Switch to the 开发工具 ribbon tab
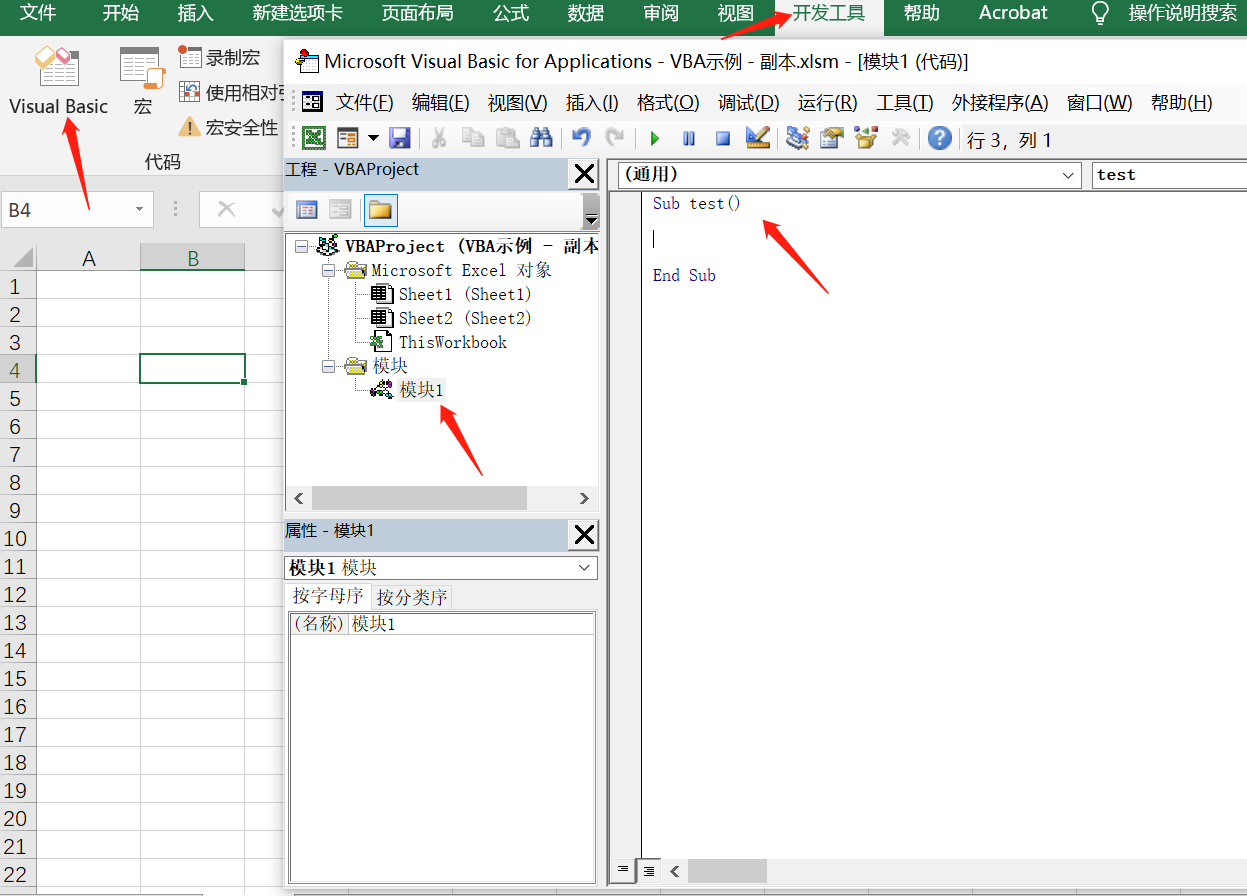The width and height of the screenshot is (1247, 896). pos(829,14)
